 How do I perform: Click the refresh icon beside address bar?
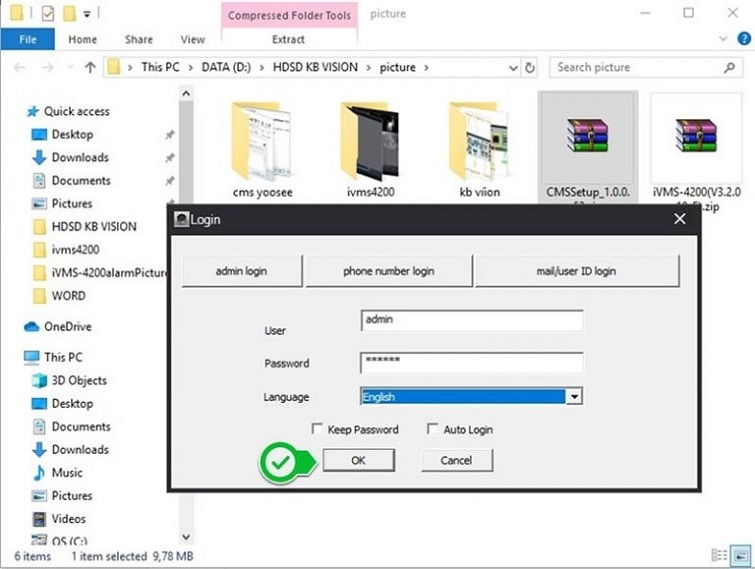click(x=529, y=67)
